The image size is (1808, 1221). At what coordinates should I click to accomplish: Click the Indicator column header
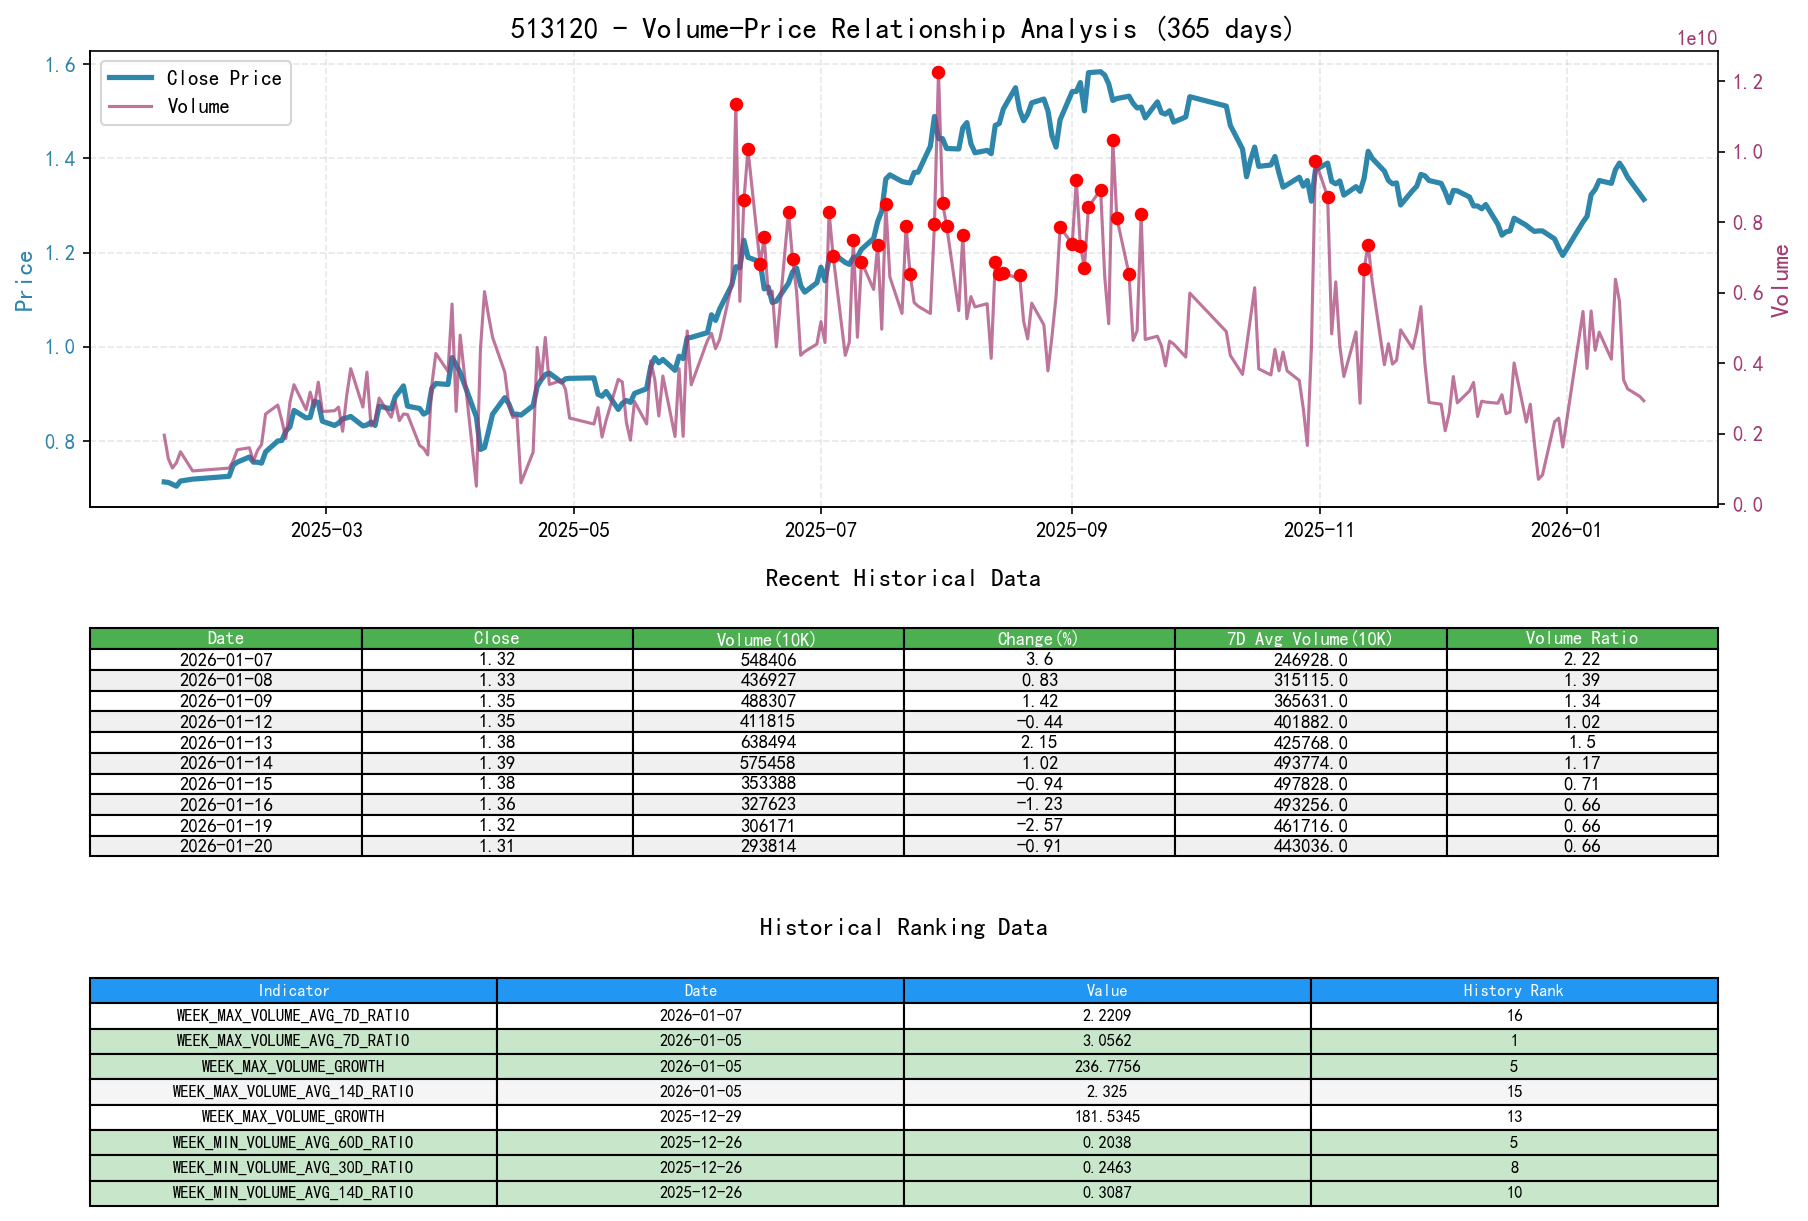tap(294, 990)
